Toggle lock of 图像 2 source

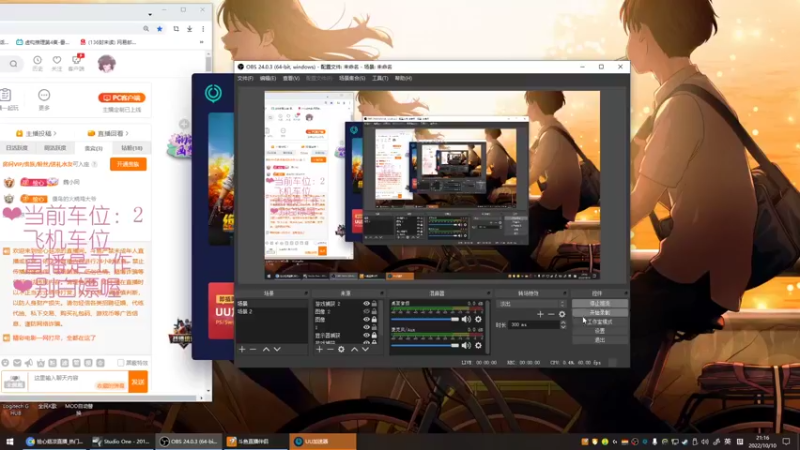374,311
